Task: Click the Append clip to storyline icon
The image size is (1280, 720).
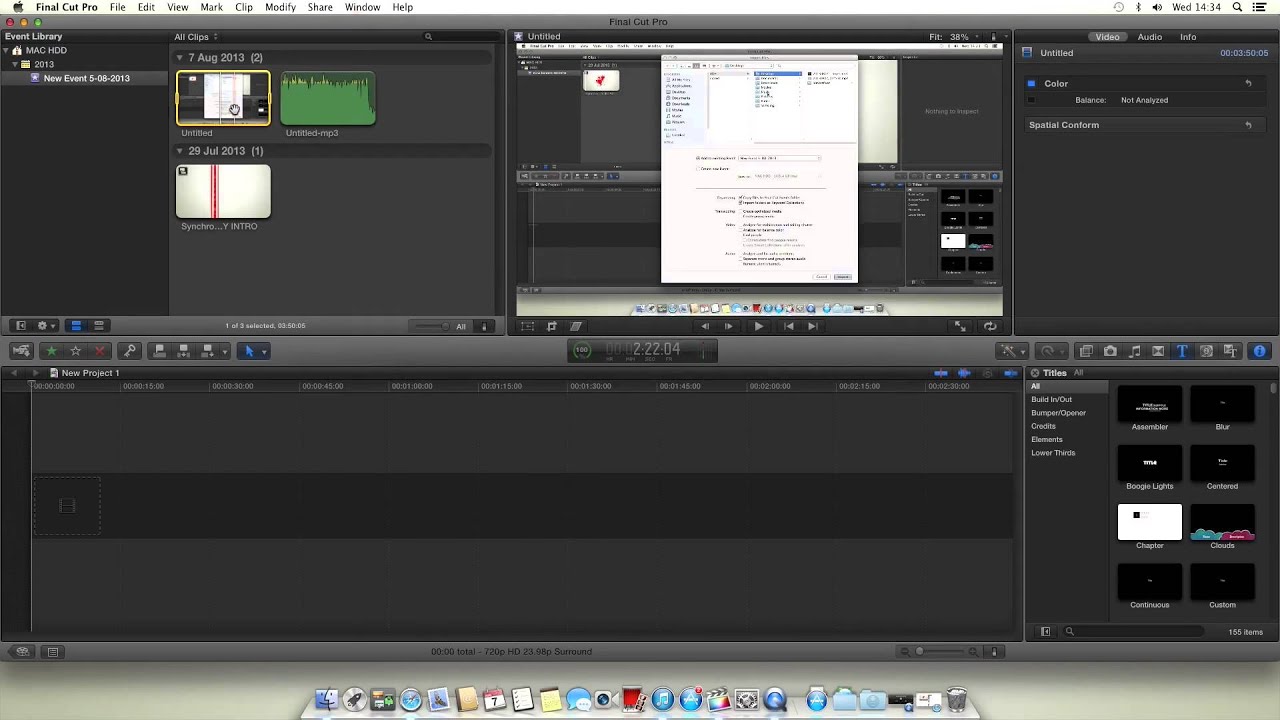Action: [x=207, y=351]
